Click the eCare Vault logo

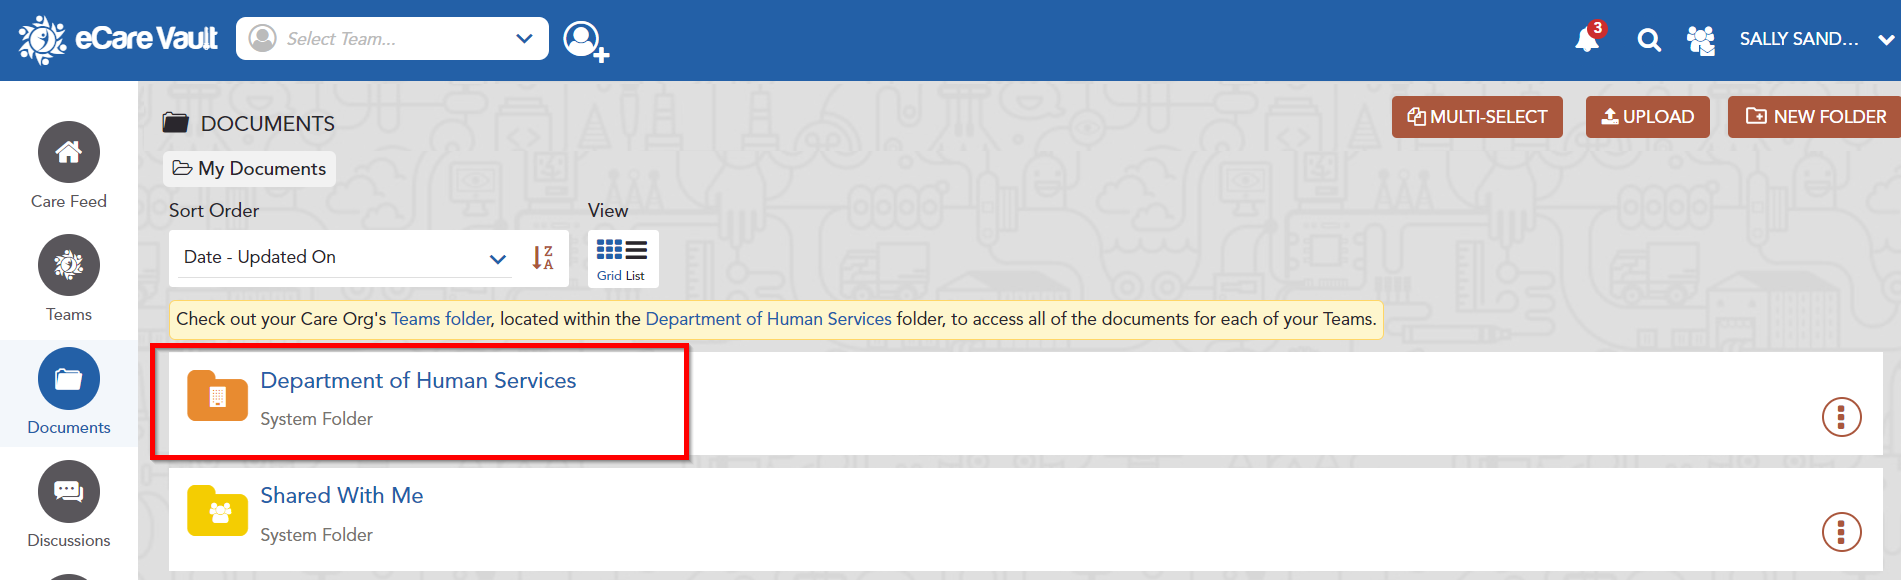pos(118,40)
